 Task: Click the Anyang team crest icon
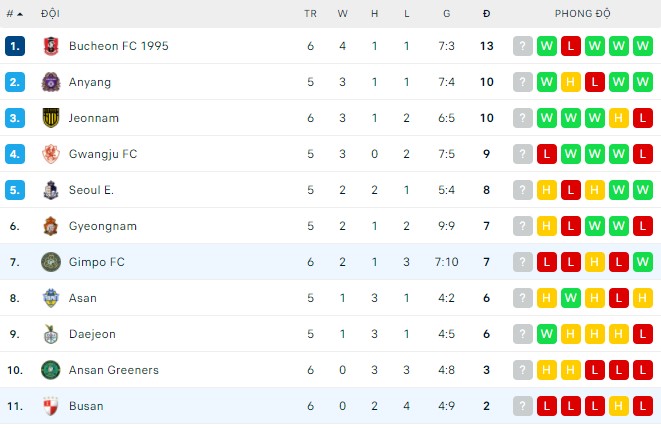pos(51,82)
